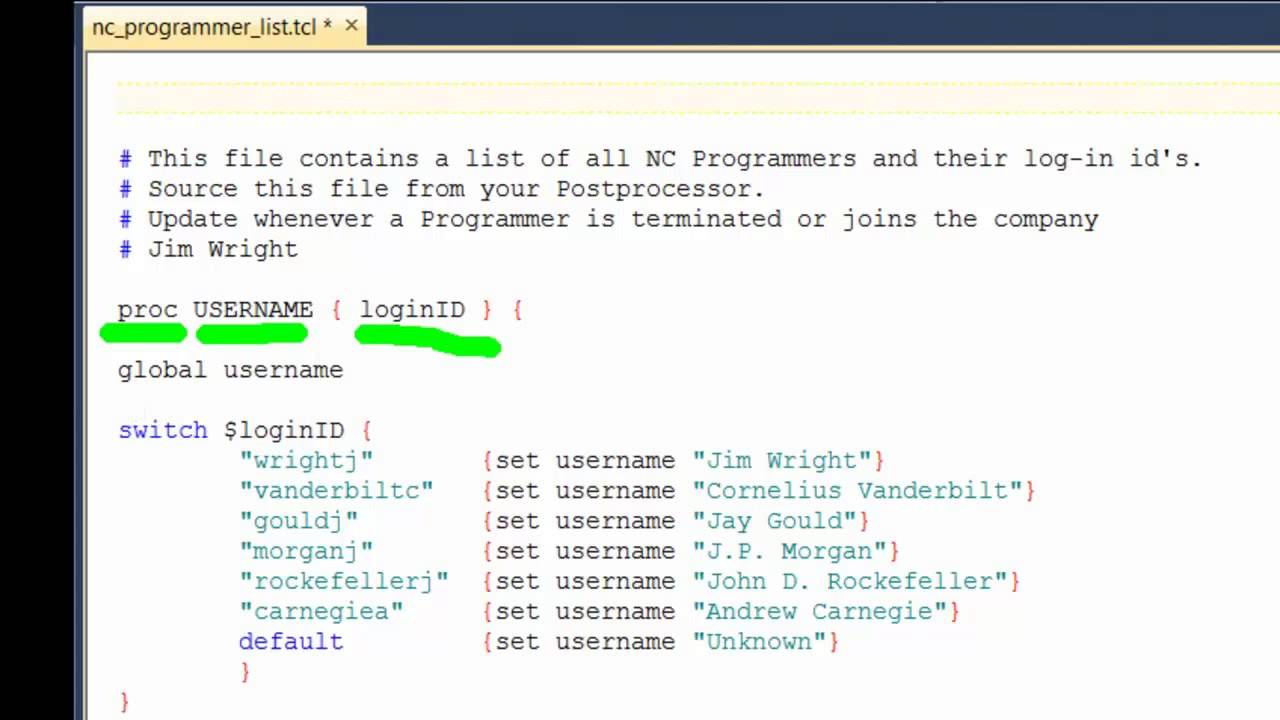This screenshot has width=1280, height=720.
Task: Click the '# Jim Wright' comment line
Action: coord(208,249)
